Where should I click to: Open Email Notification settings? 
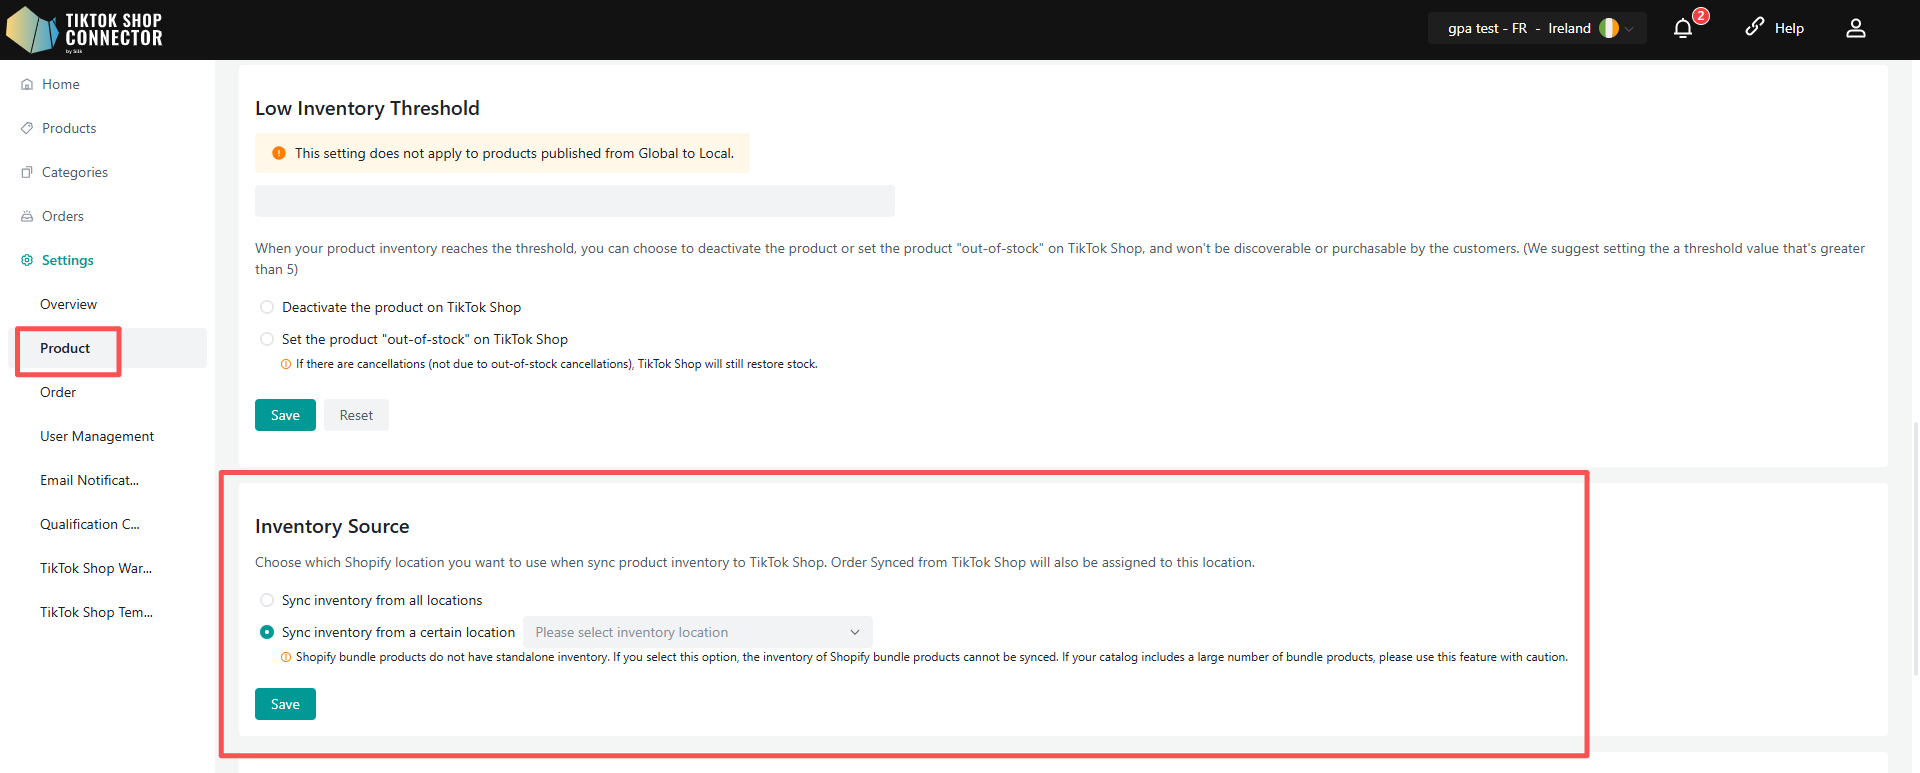pos(90,481)
